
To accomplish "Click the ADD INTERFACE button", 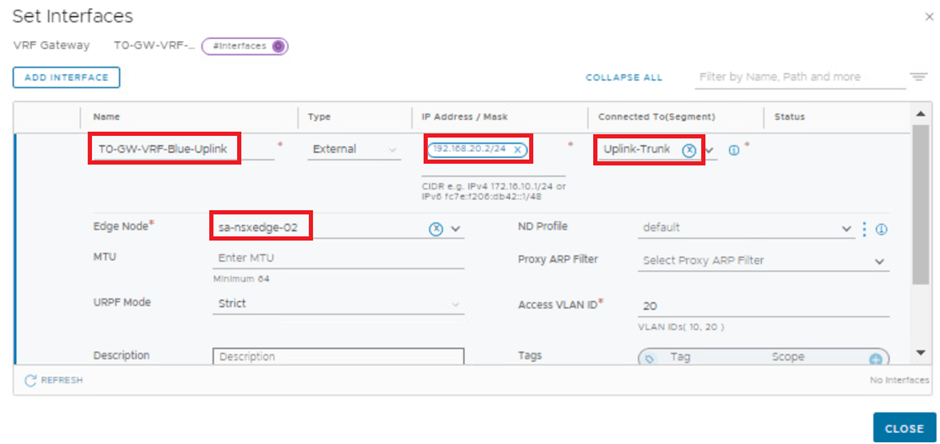I will coord(66,77).
